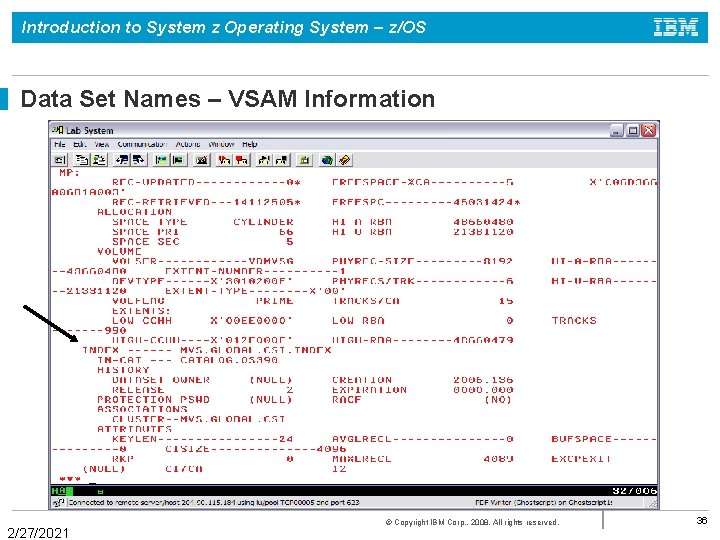This screenshot has height=540, width=720.
Task: Close the Lab System window
Action: coord(648,130)
